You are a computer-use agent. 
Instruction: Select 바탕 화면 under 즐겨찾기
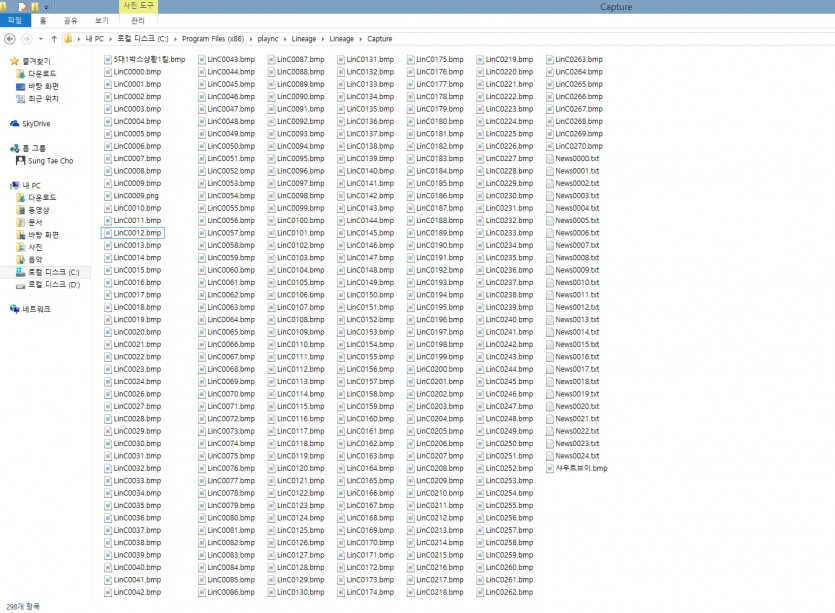point(43,87)
